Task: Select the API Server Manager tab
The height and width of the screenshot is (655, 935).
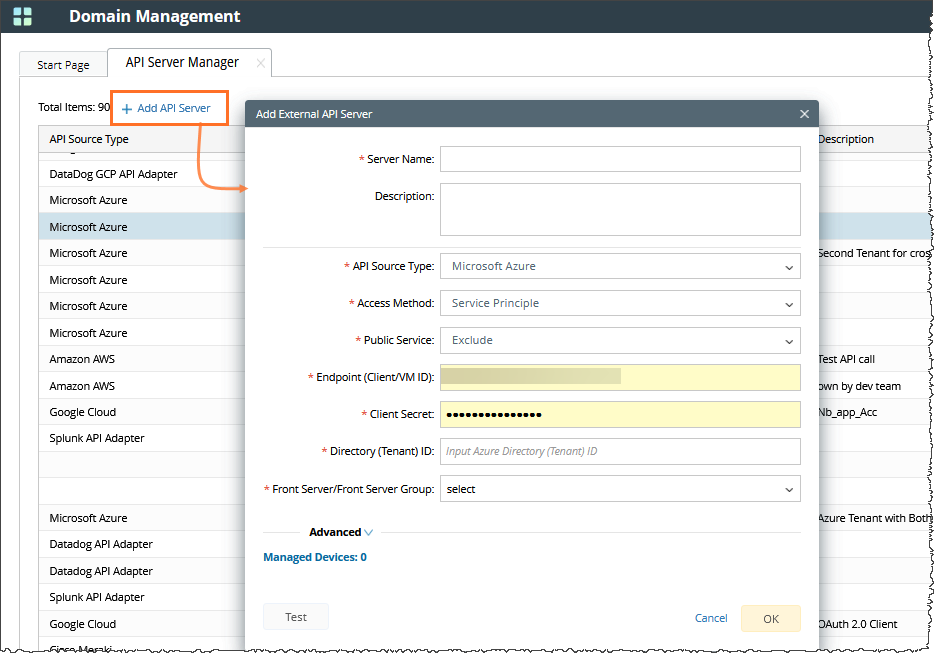Action: point(181,63)
